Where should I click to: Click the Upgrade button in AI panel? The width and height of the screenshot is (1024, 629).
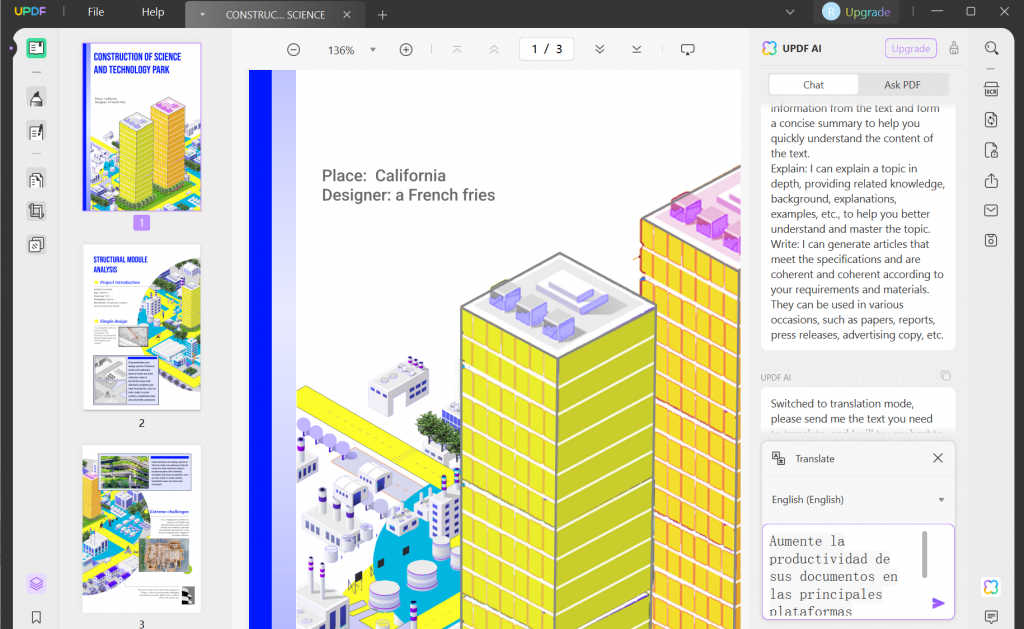pos(910,48)
